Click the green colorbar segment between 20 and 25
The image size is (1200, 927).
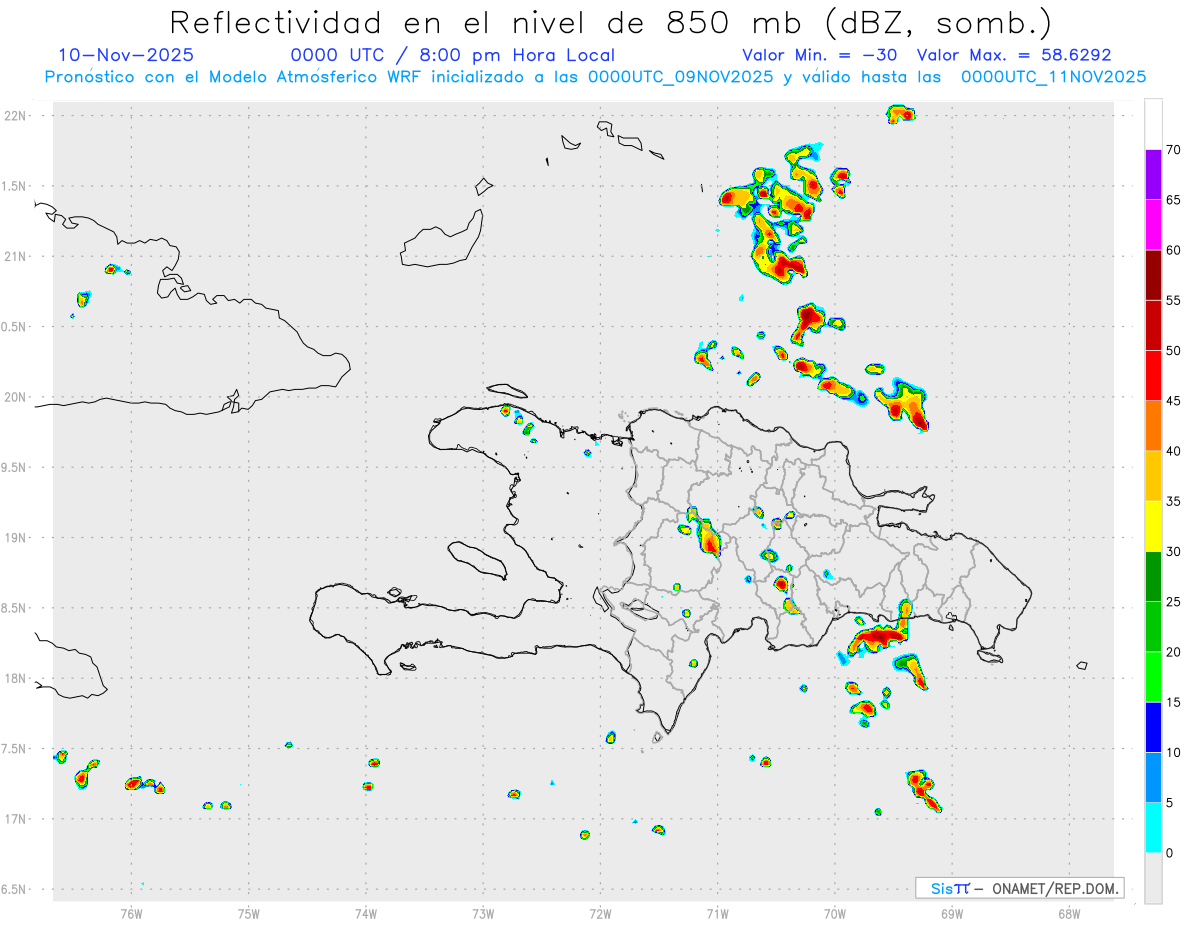pos(1153,627)
